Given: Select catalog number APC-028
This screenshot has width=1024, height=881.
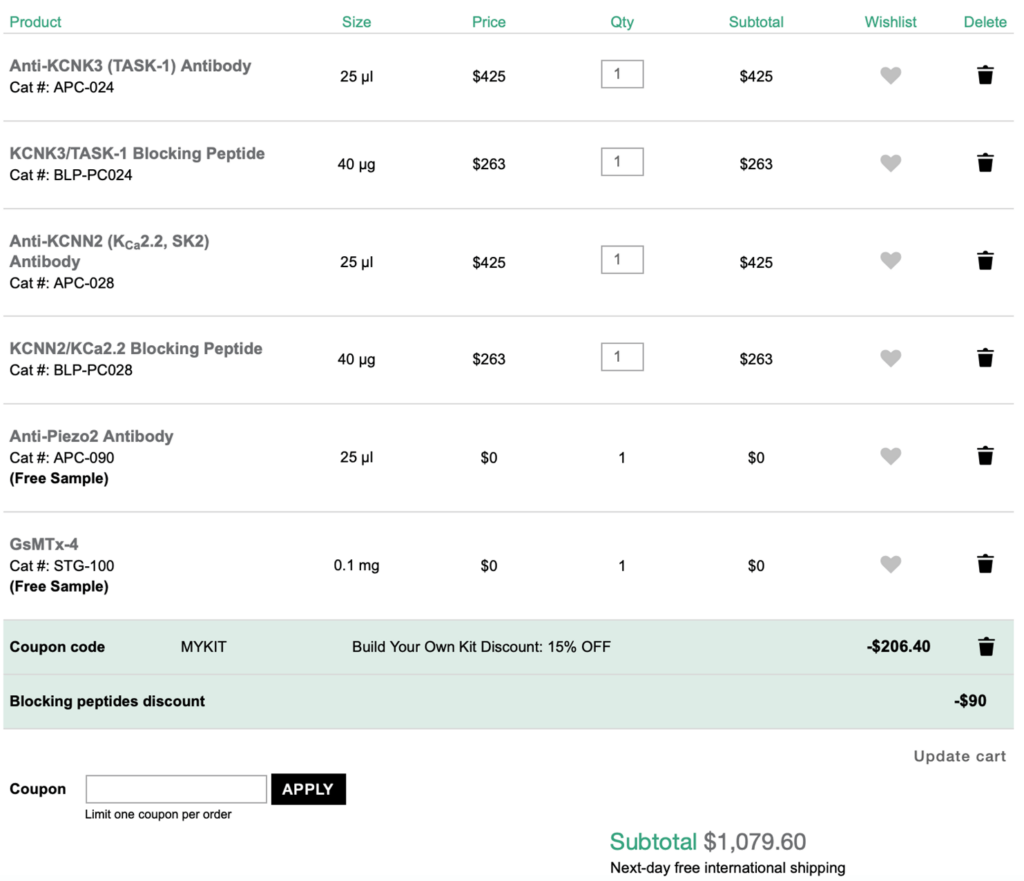Looking at the screenshot, I should 84,283.
